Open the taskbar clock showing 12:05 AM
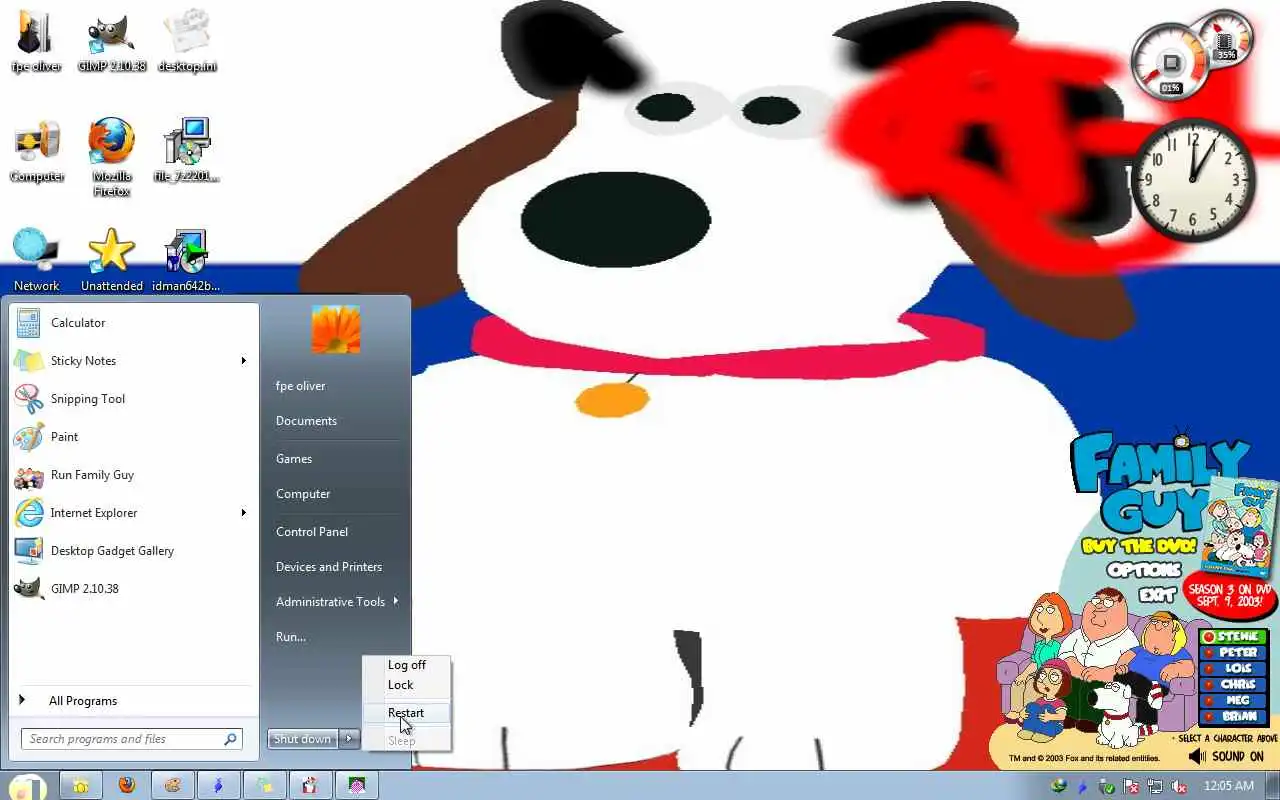The width and height of the screenshot is (1280, 800). [1229, 786]
